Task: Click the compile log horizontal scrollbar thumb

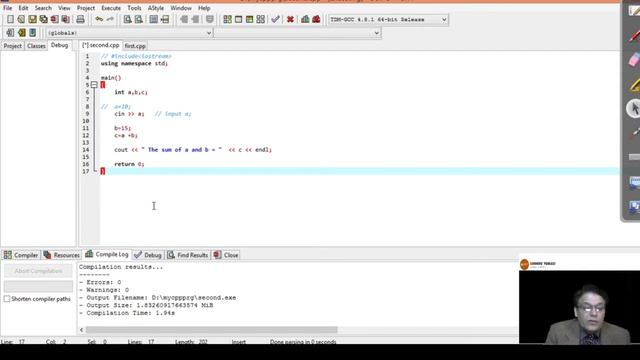Action: [211, 330]
